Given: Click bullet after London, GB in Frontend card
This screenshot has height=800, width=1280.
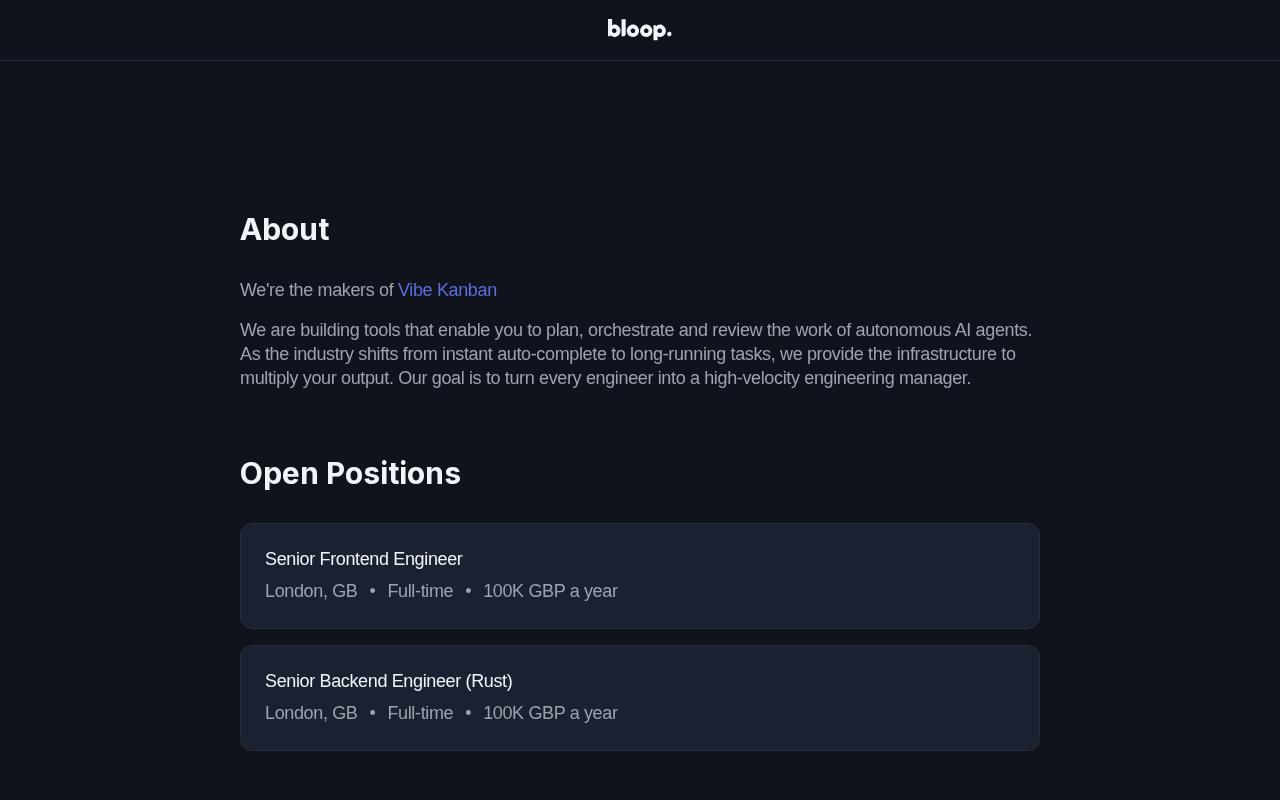Looking at the screenshot, I should (372, 591).
